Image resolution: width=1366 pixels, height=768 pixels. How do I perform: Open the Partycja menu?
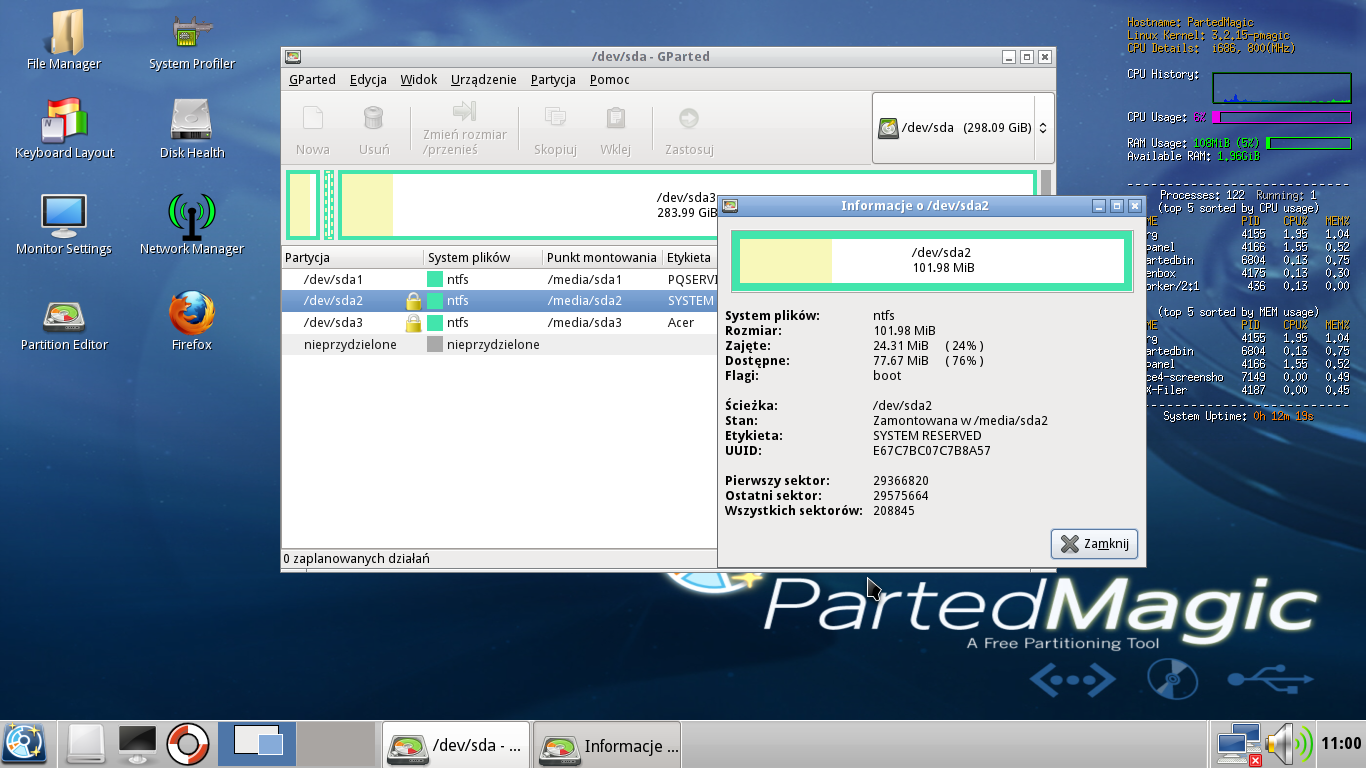point(553,80)
